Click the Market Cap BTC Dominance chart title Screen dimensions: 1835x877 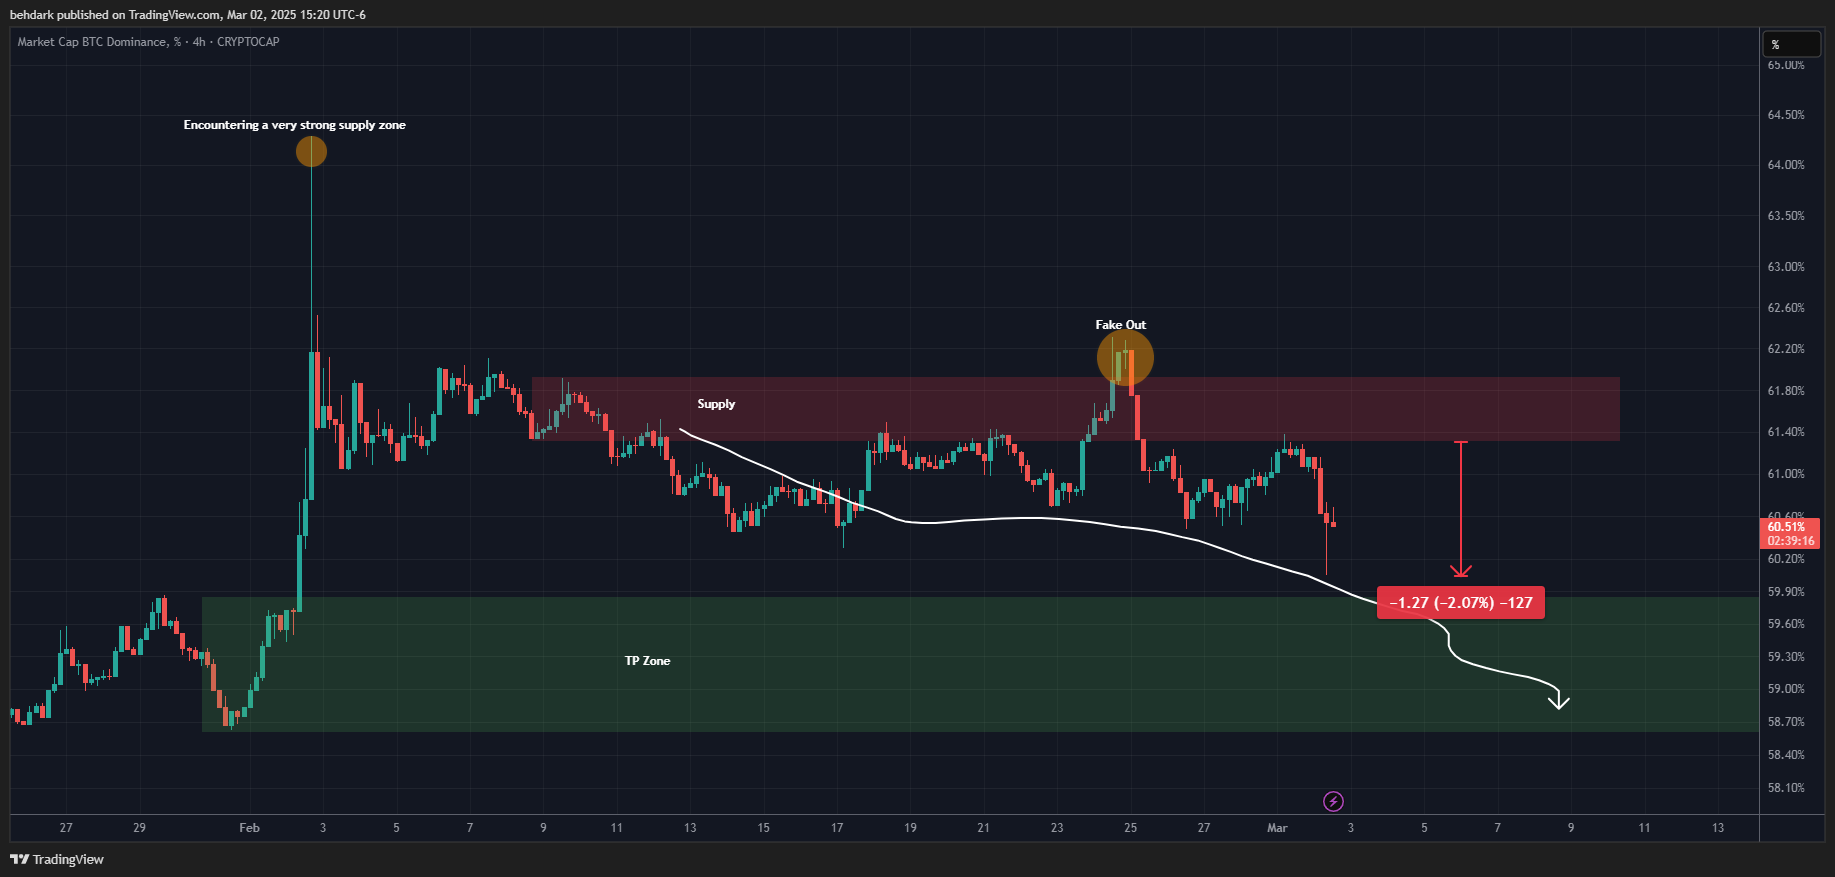click(x=149, y=42)
